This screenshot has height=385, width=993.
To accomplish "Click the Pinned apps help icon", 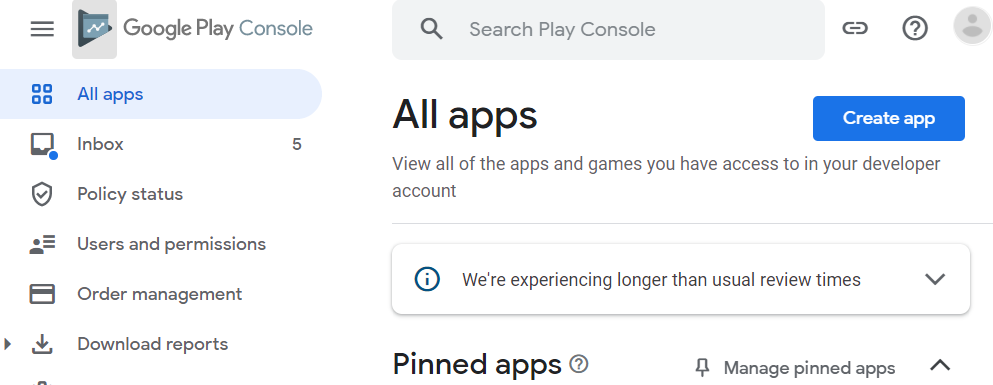I will coord(578,363).
